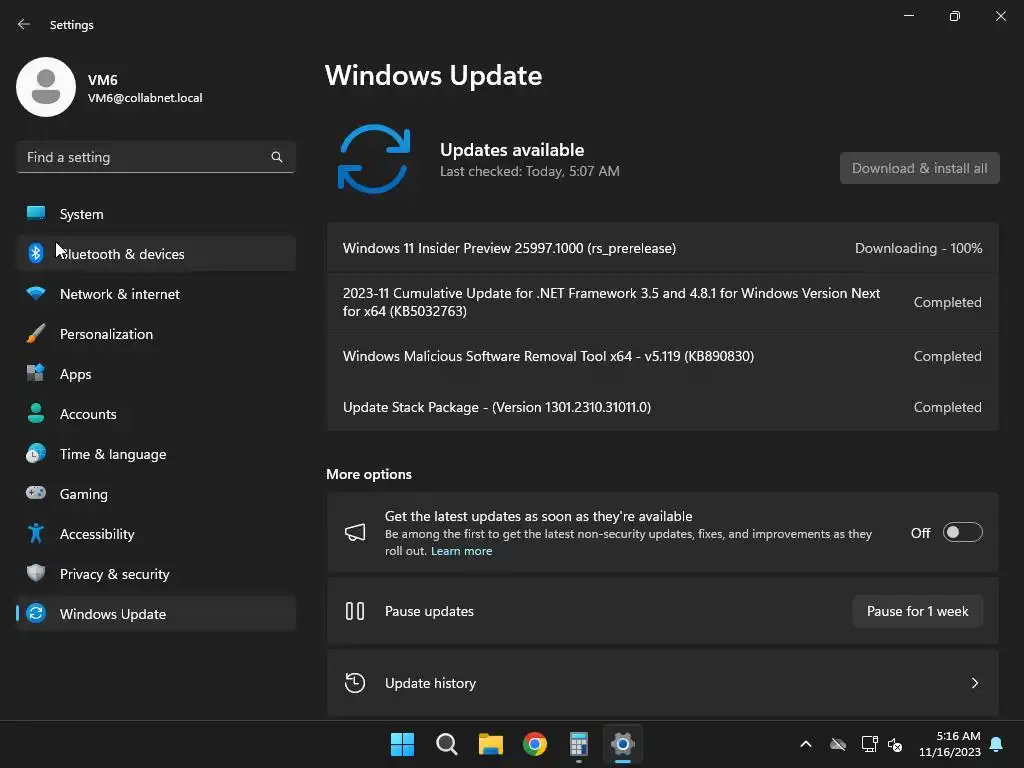Viewport: 1024px width, 768px height.
Task: Click the Personalization paintbrush icon
Action: 36,334
